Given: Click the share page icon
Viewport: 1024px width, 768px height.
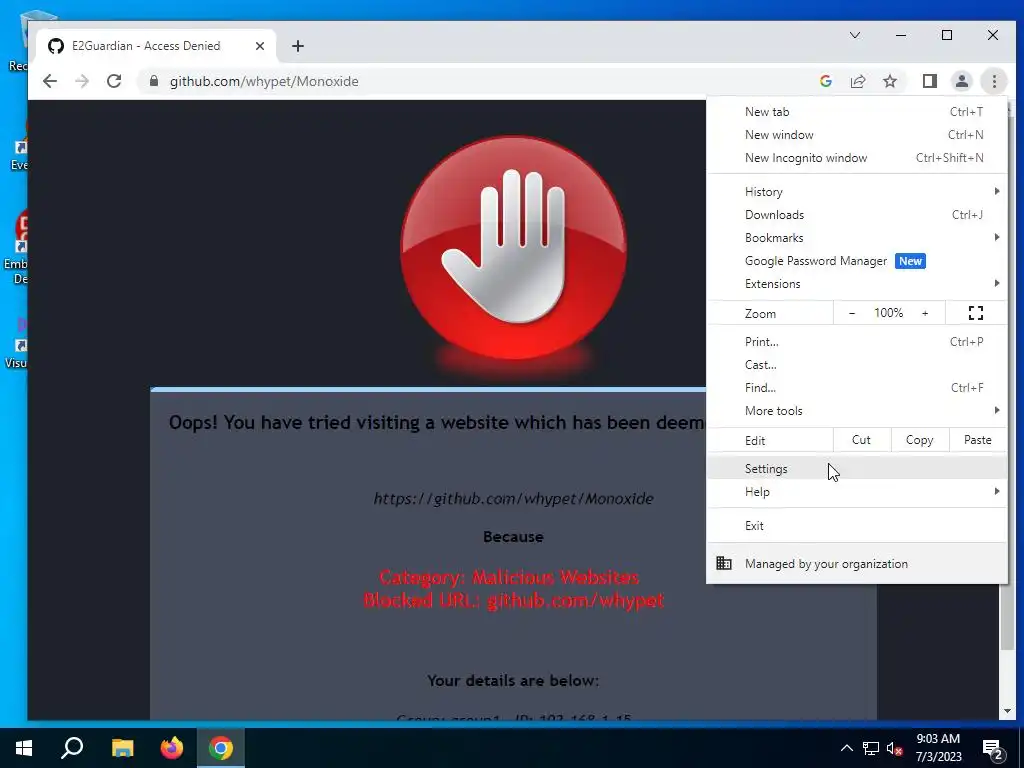Looking at the screenshot, I should click(x=857, y=81).
